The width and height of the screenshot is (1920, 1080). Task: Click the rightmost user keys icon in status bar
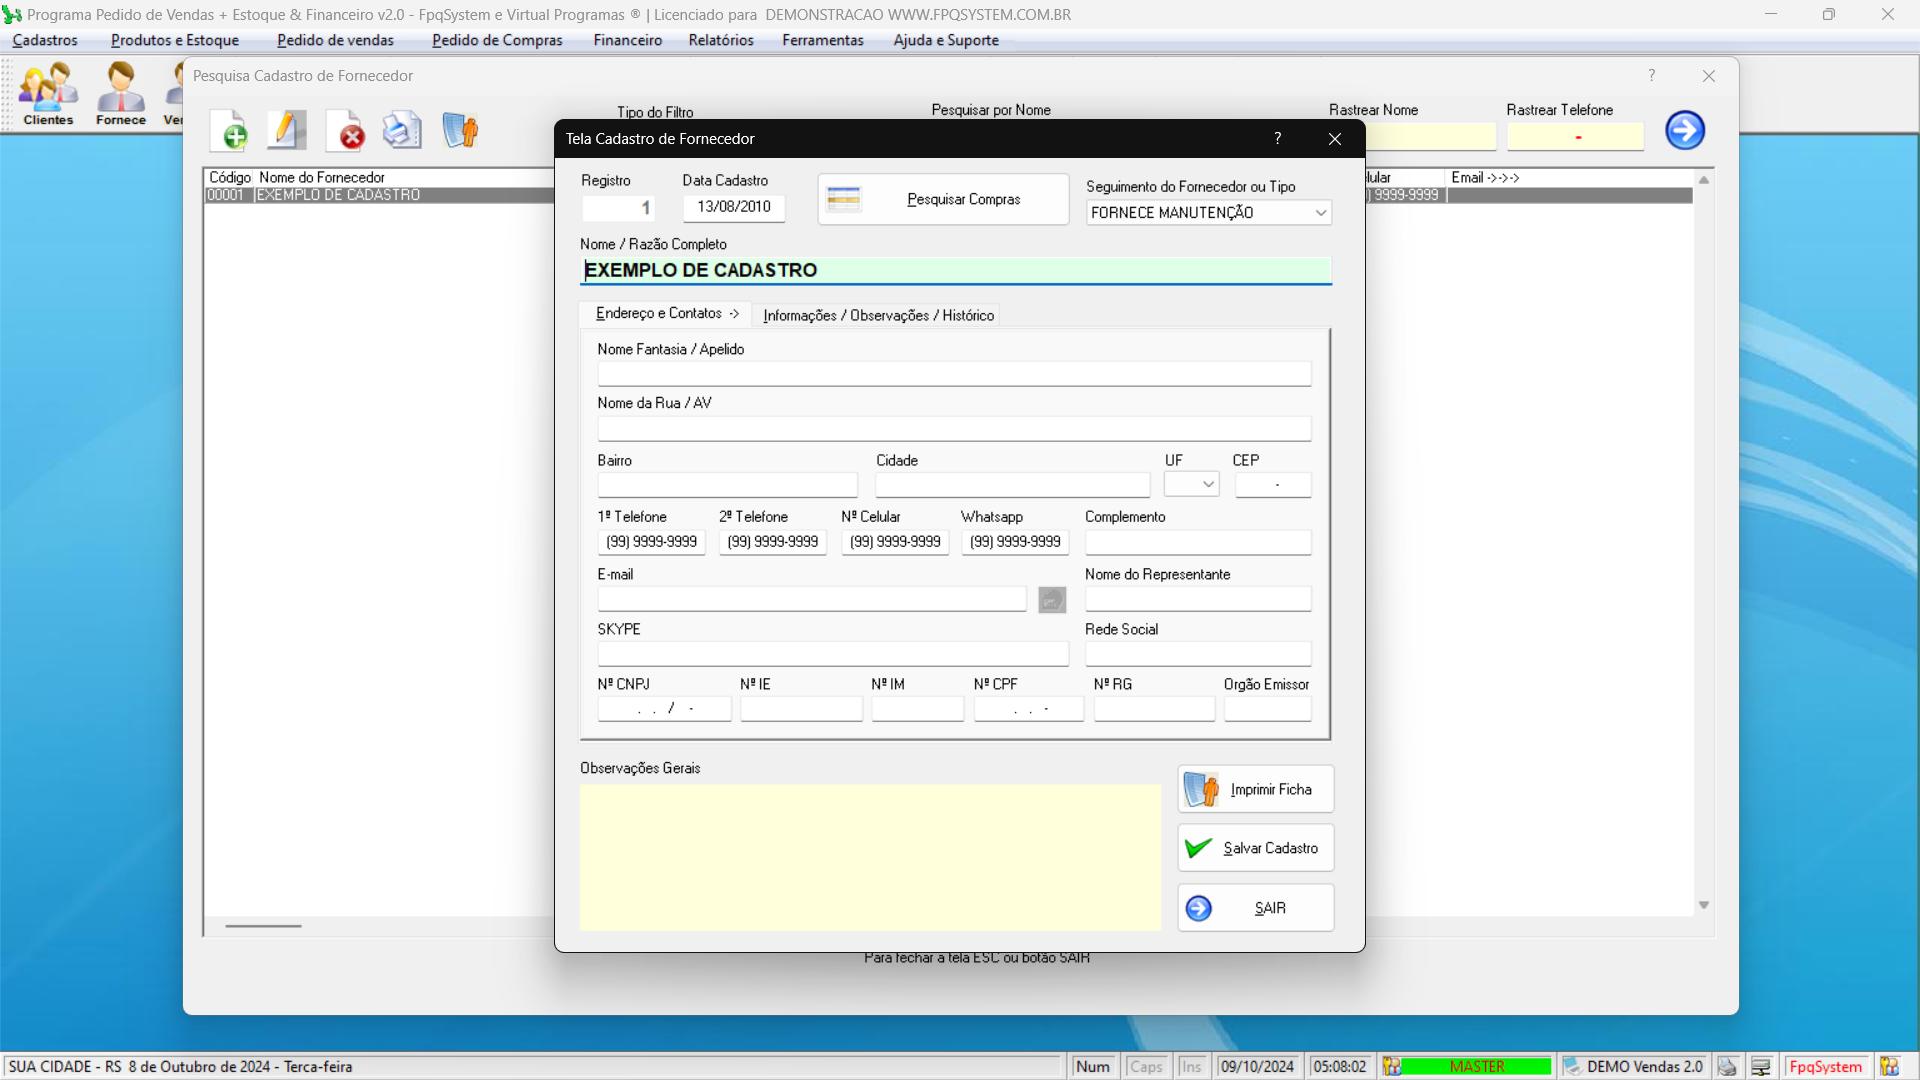(x=1889, y=1067)
